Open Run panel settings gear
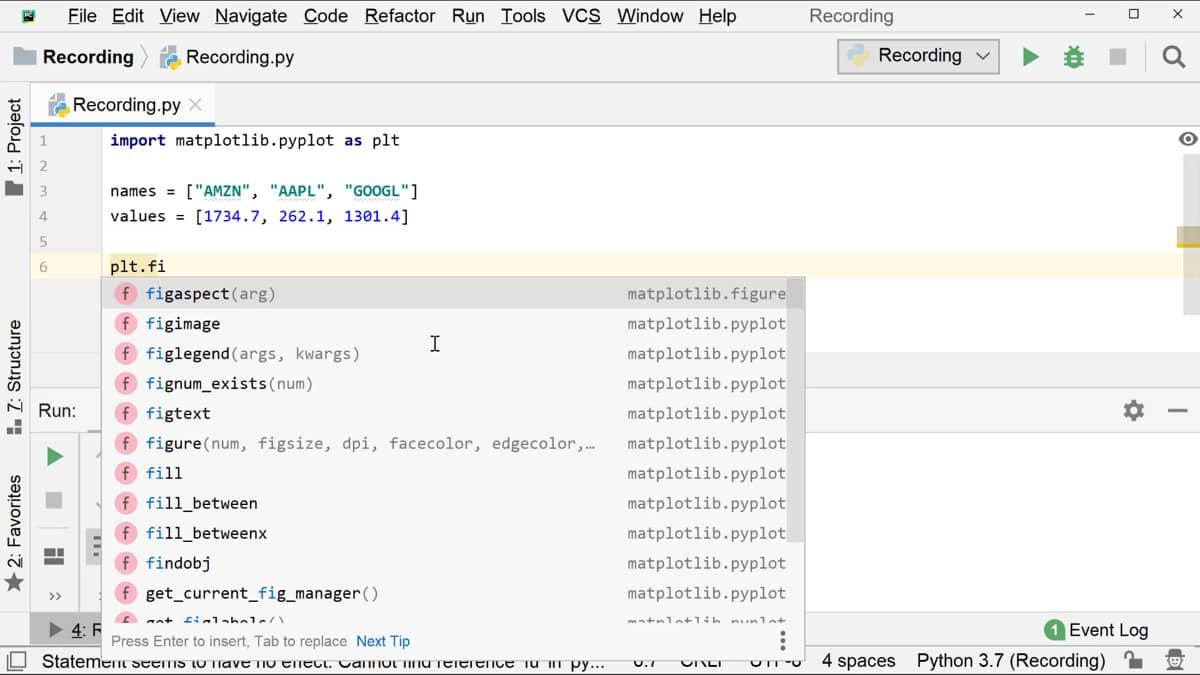 click(1133, 410)
